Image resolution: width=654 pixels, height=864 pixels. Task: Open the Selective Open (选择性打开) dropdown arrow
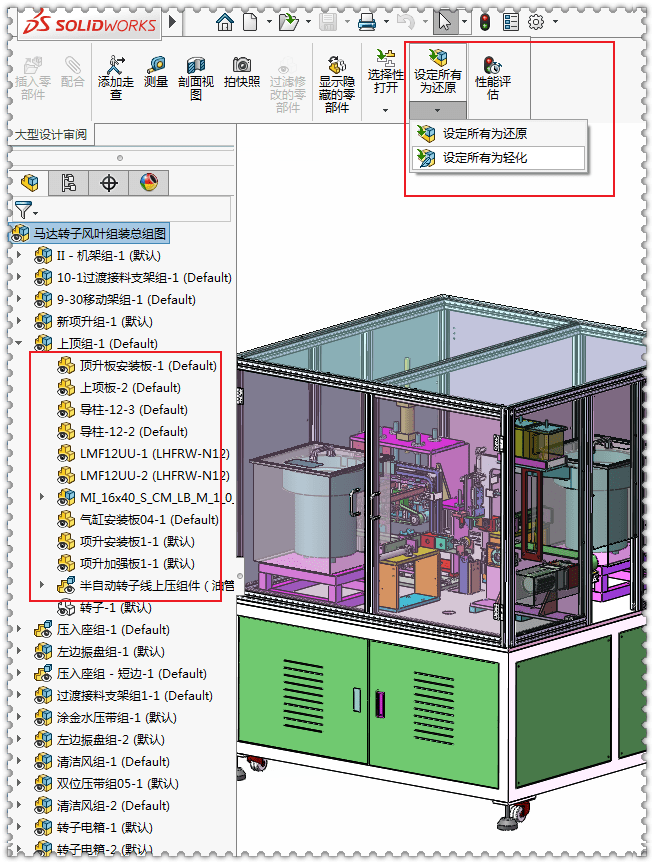click(385, 111)
